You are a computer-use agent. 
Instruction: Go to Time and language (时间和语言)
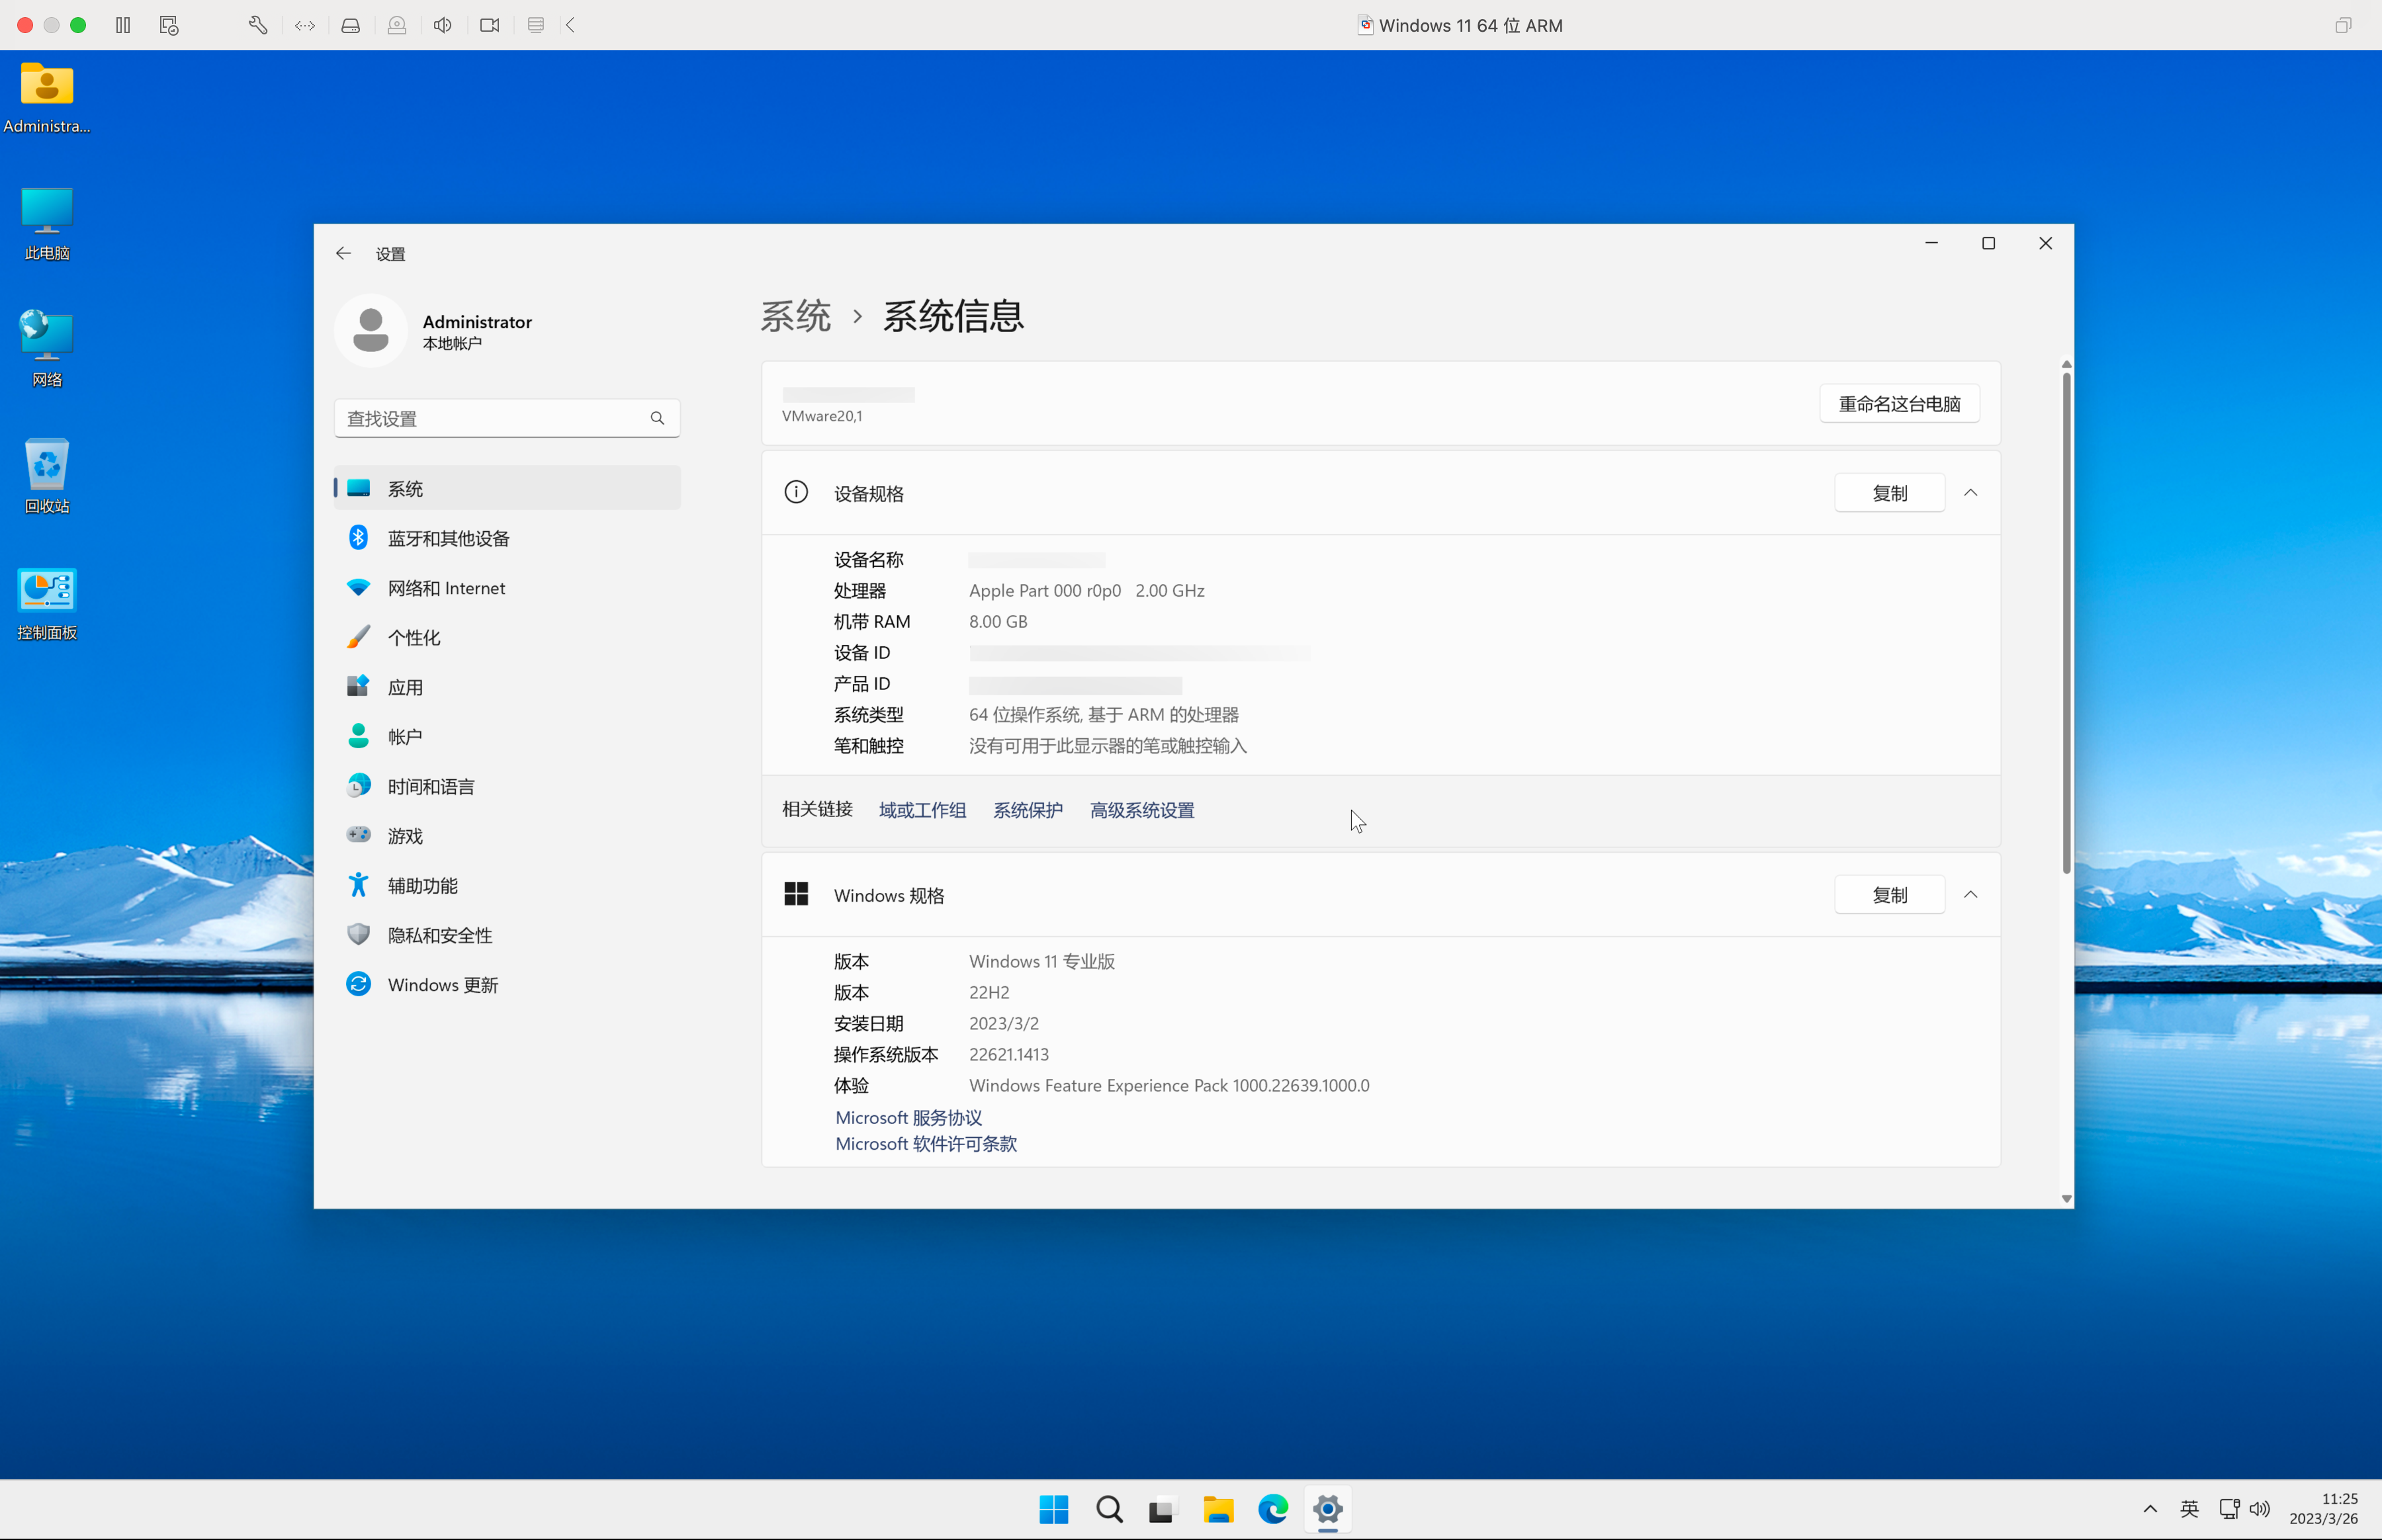tap(431, 786)
